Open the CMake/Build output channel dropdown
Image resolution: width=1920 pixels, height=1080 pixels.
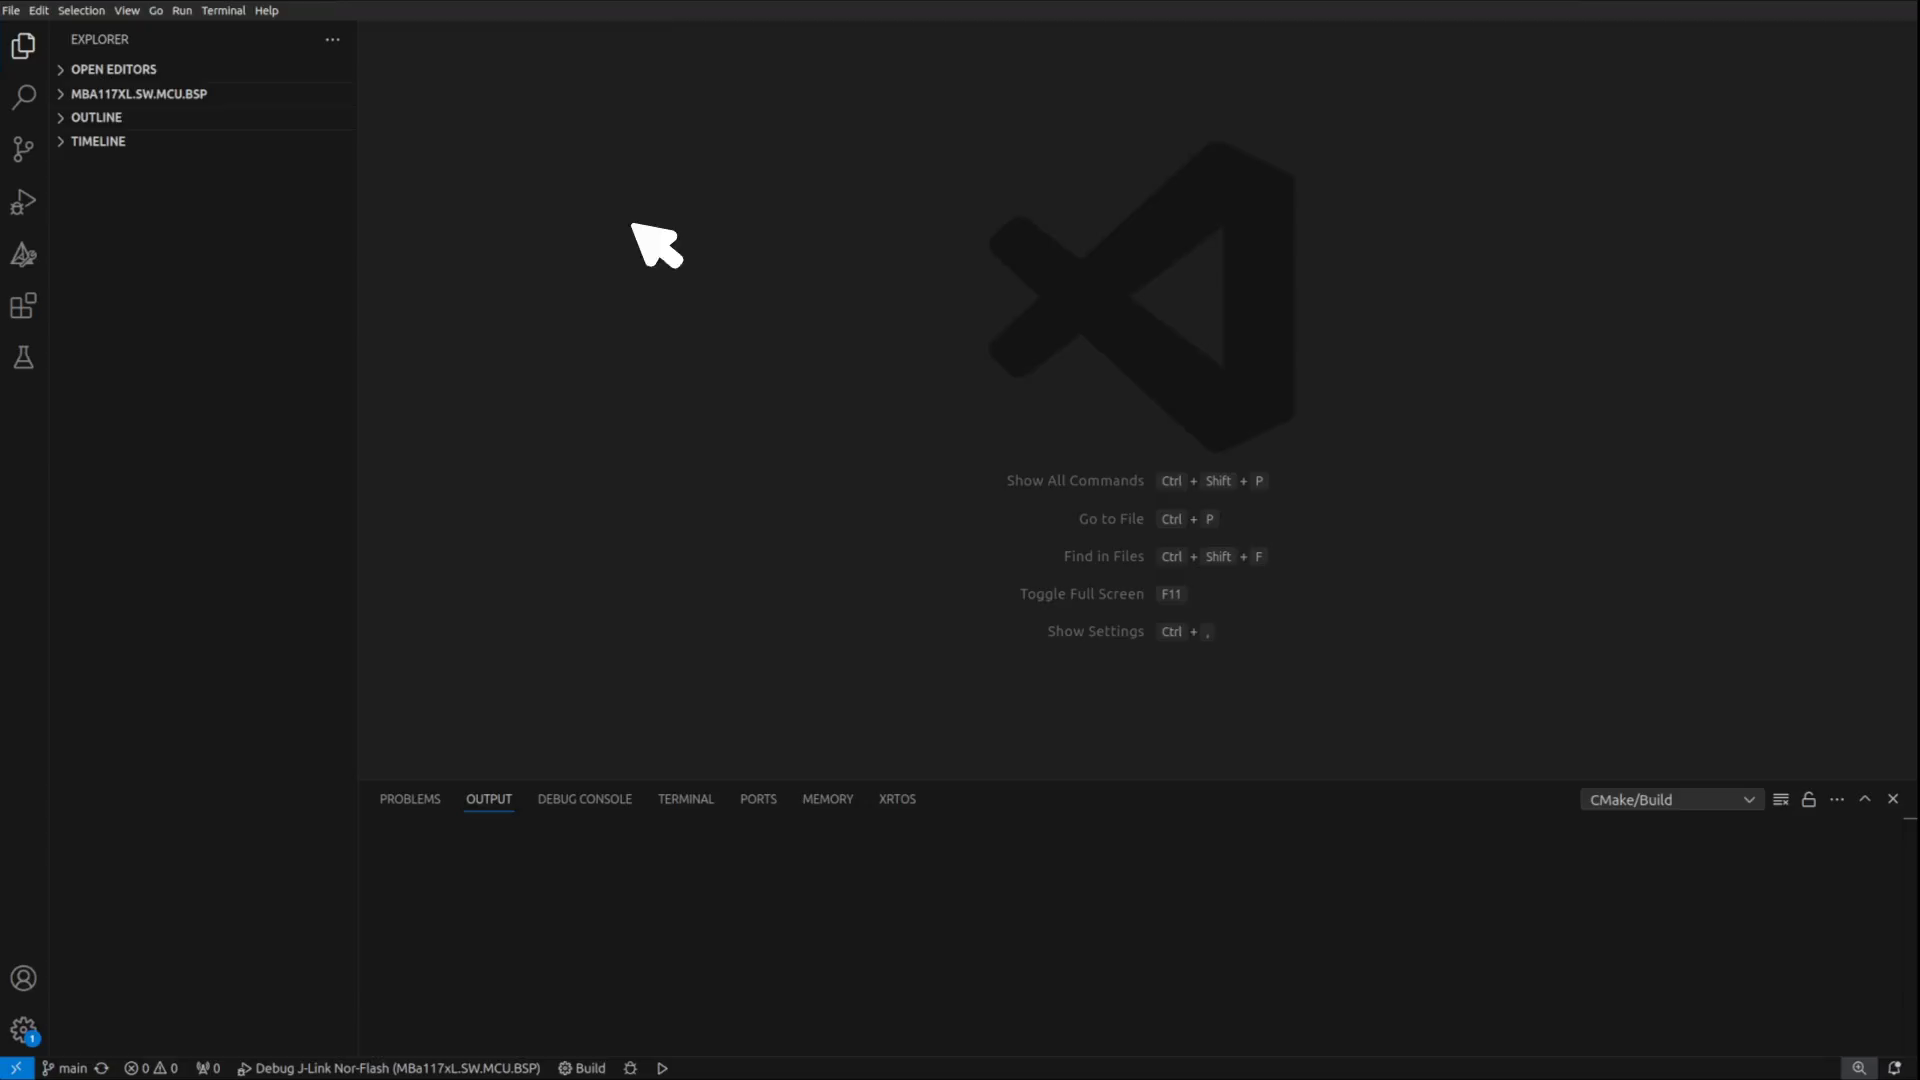coord(1672,800)
